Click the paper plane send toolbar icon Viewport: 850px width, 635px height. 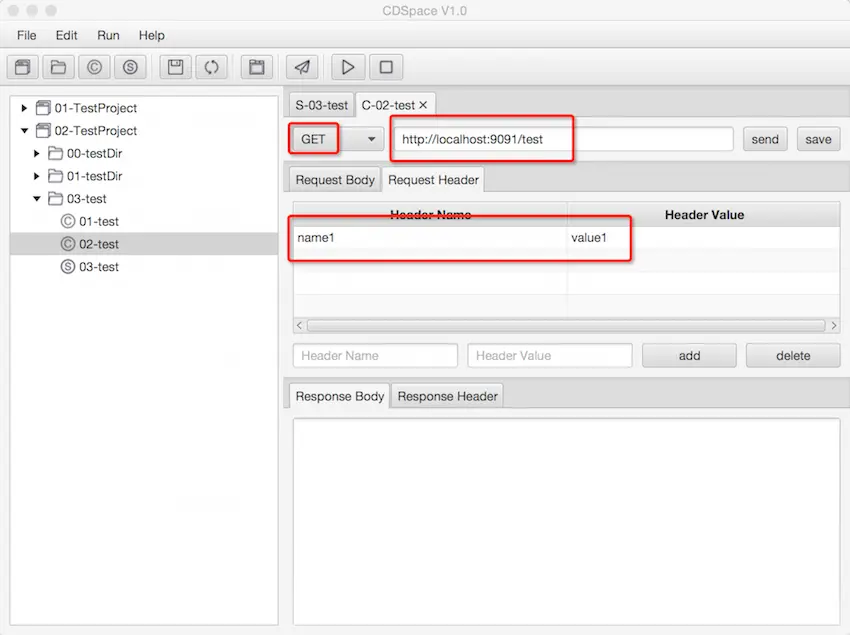302,67
